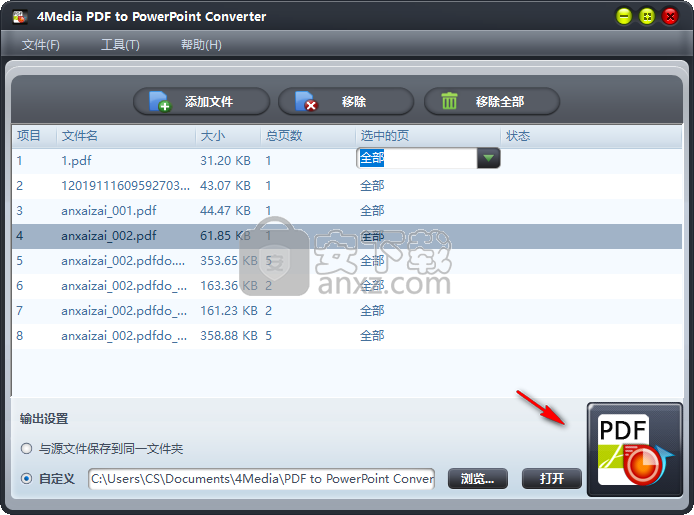
Task: Click the 打开 open folder button
Action: (551, 479)
